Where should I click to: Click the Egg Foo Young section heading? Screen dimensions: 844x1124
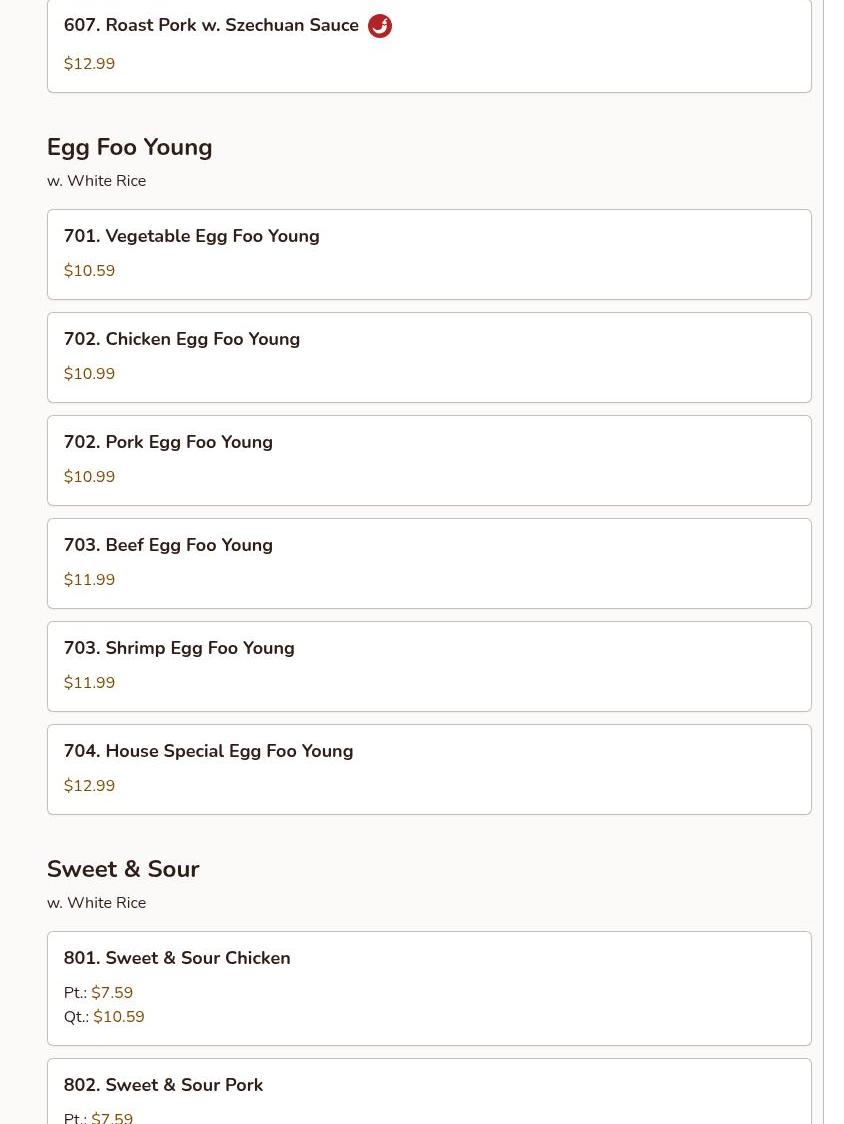point(129,147)
